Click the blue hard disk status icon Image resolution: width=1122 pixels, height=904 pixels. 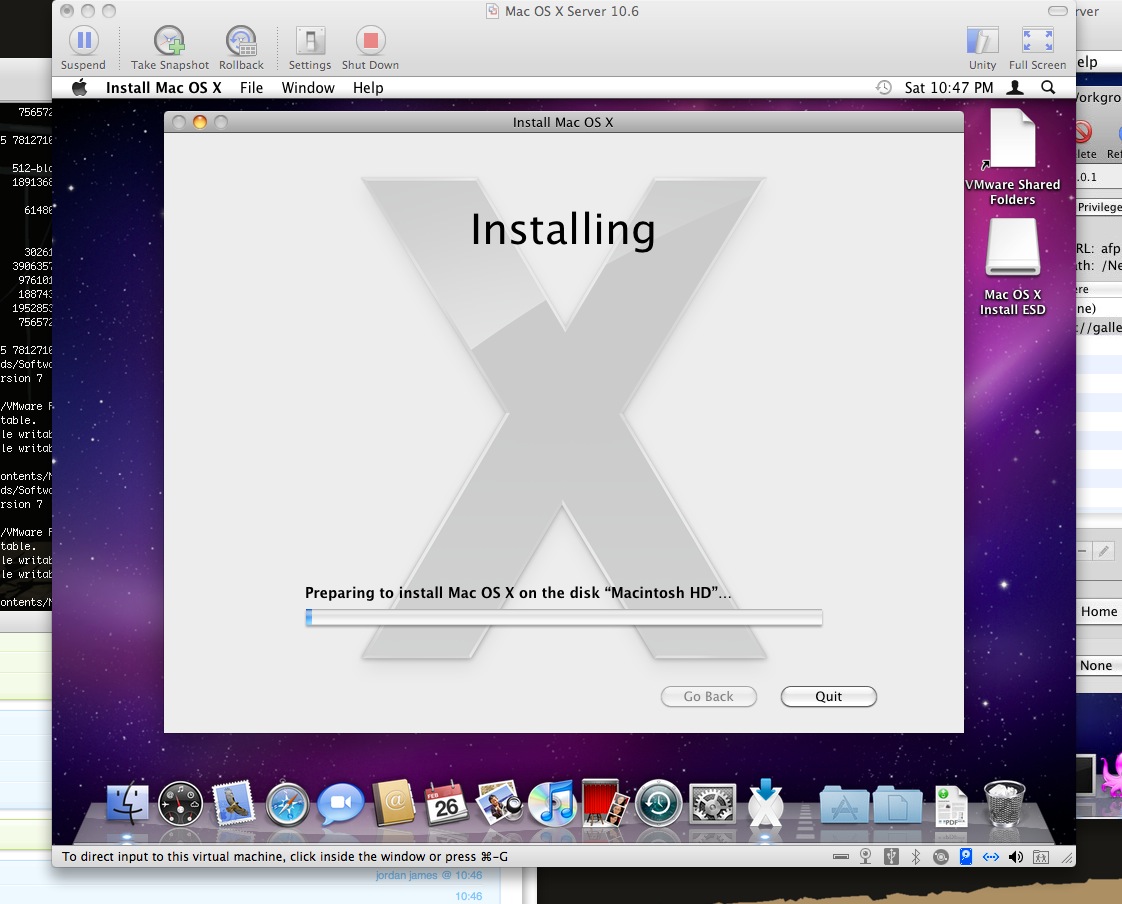coord(966,857)
